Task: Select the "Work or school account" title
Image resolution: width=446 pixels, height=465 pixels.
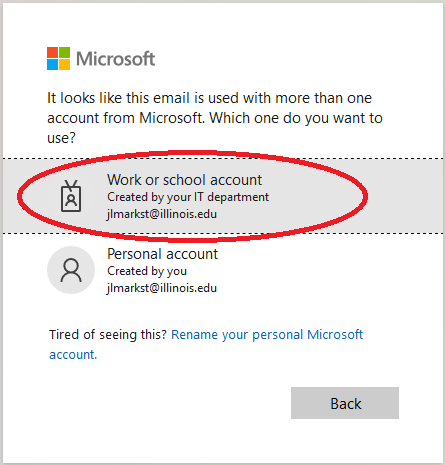Action: click(184, 180)
